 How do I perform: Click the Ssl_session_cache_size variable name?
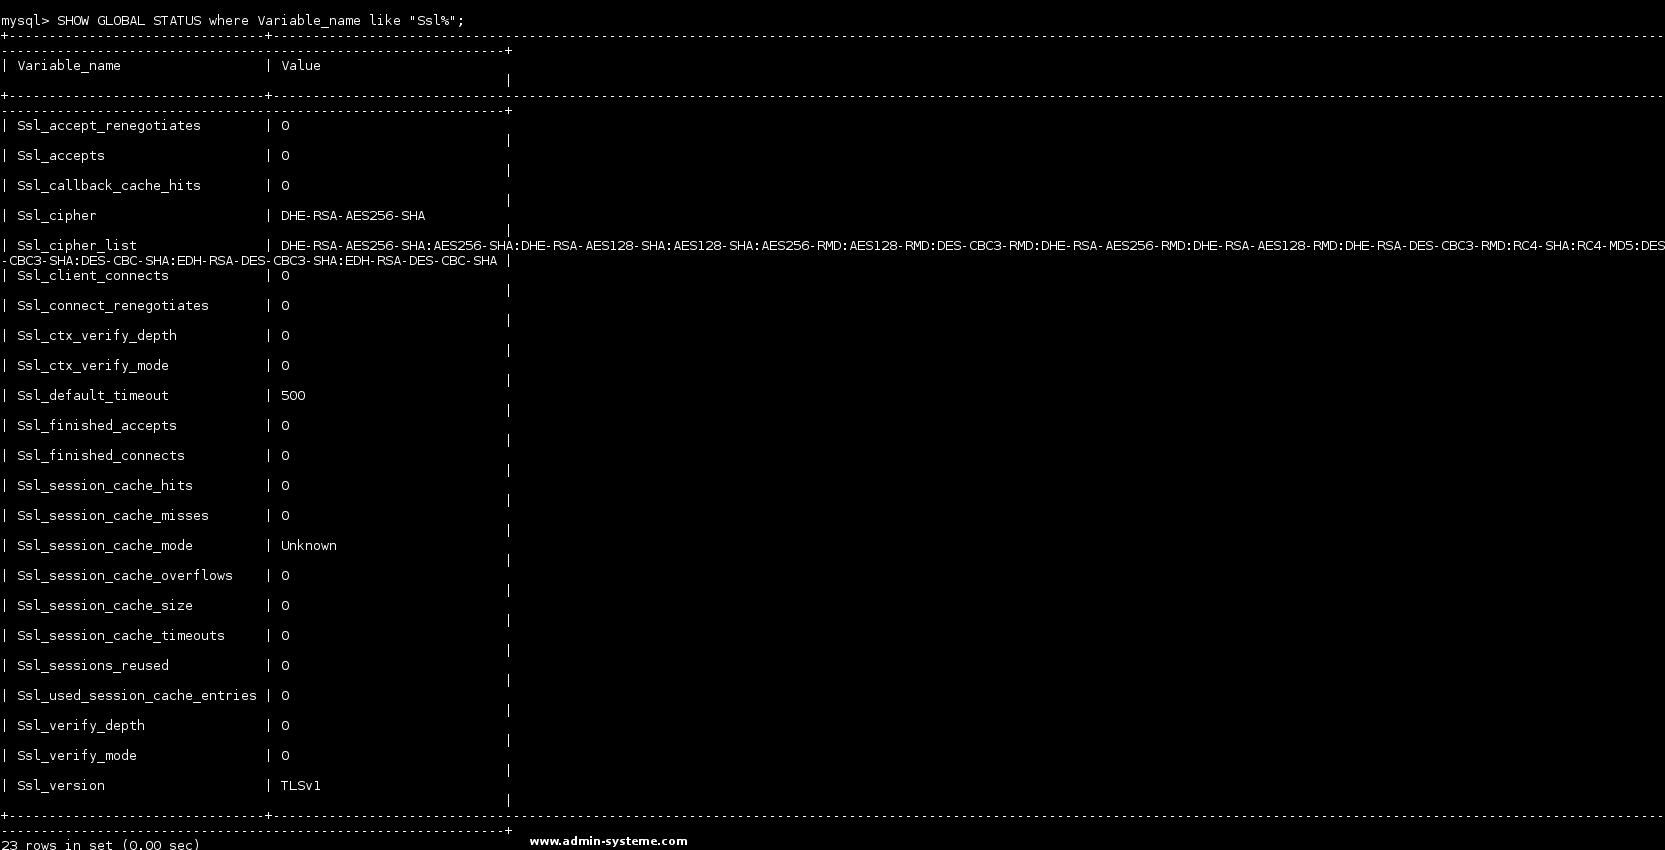[105, 605]
